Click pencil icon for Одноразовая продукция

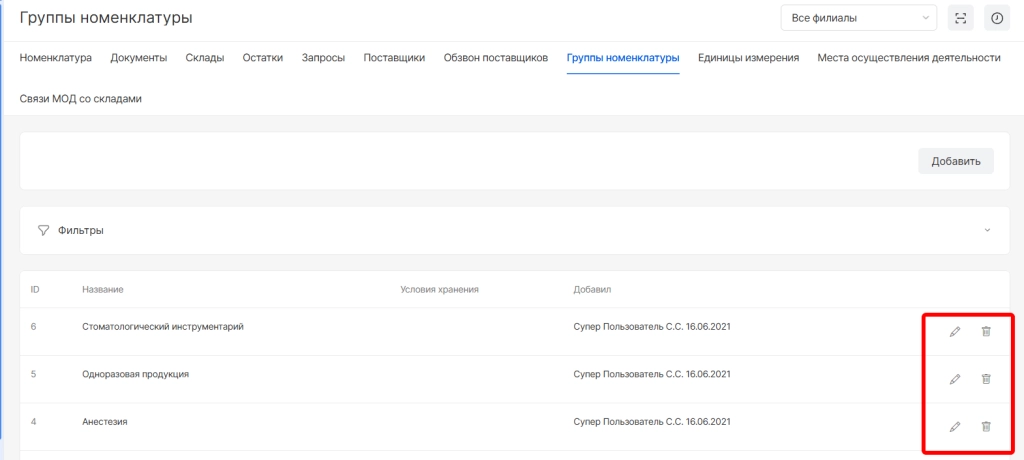954,379
